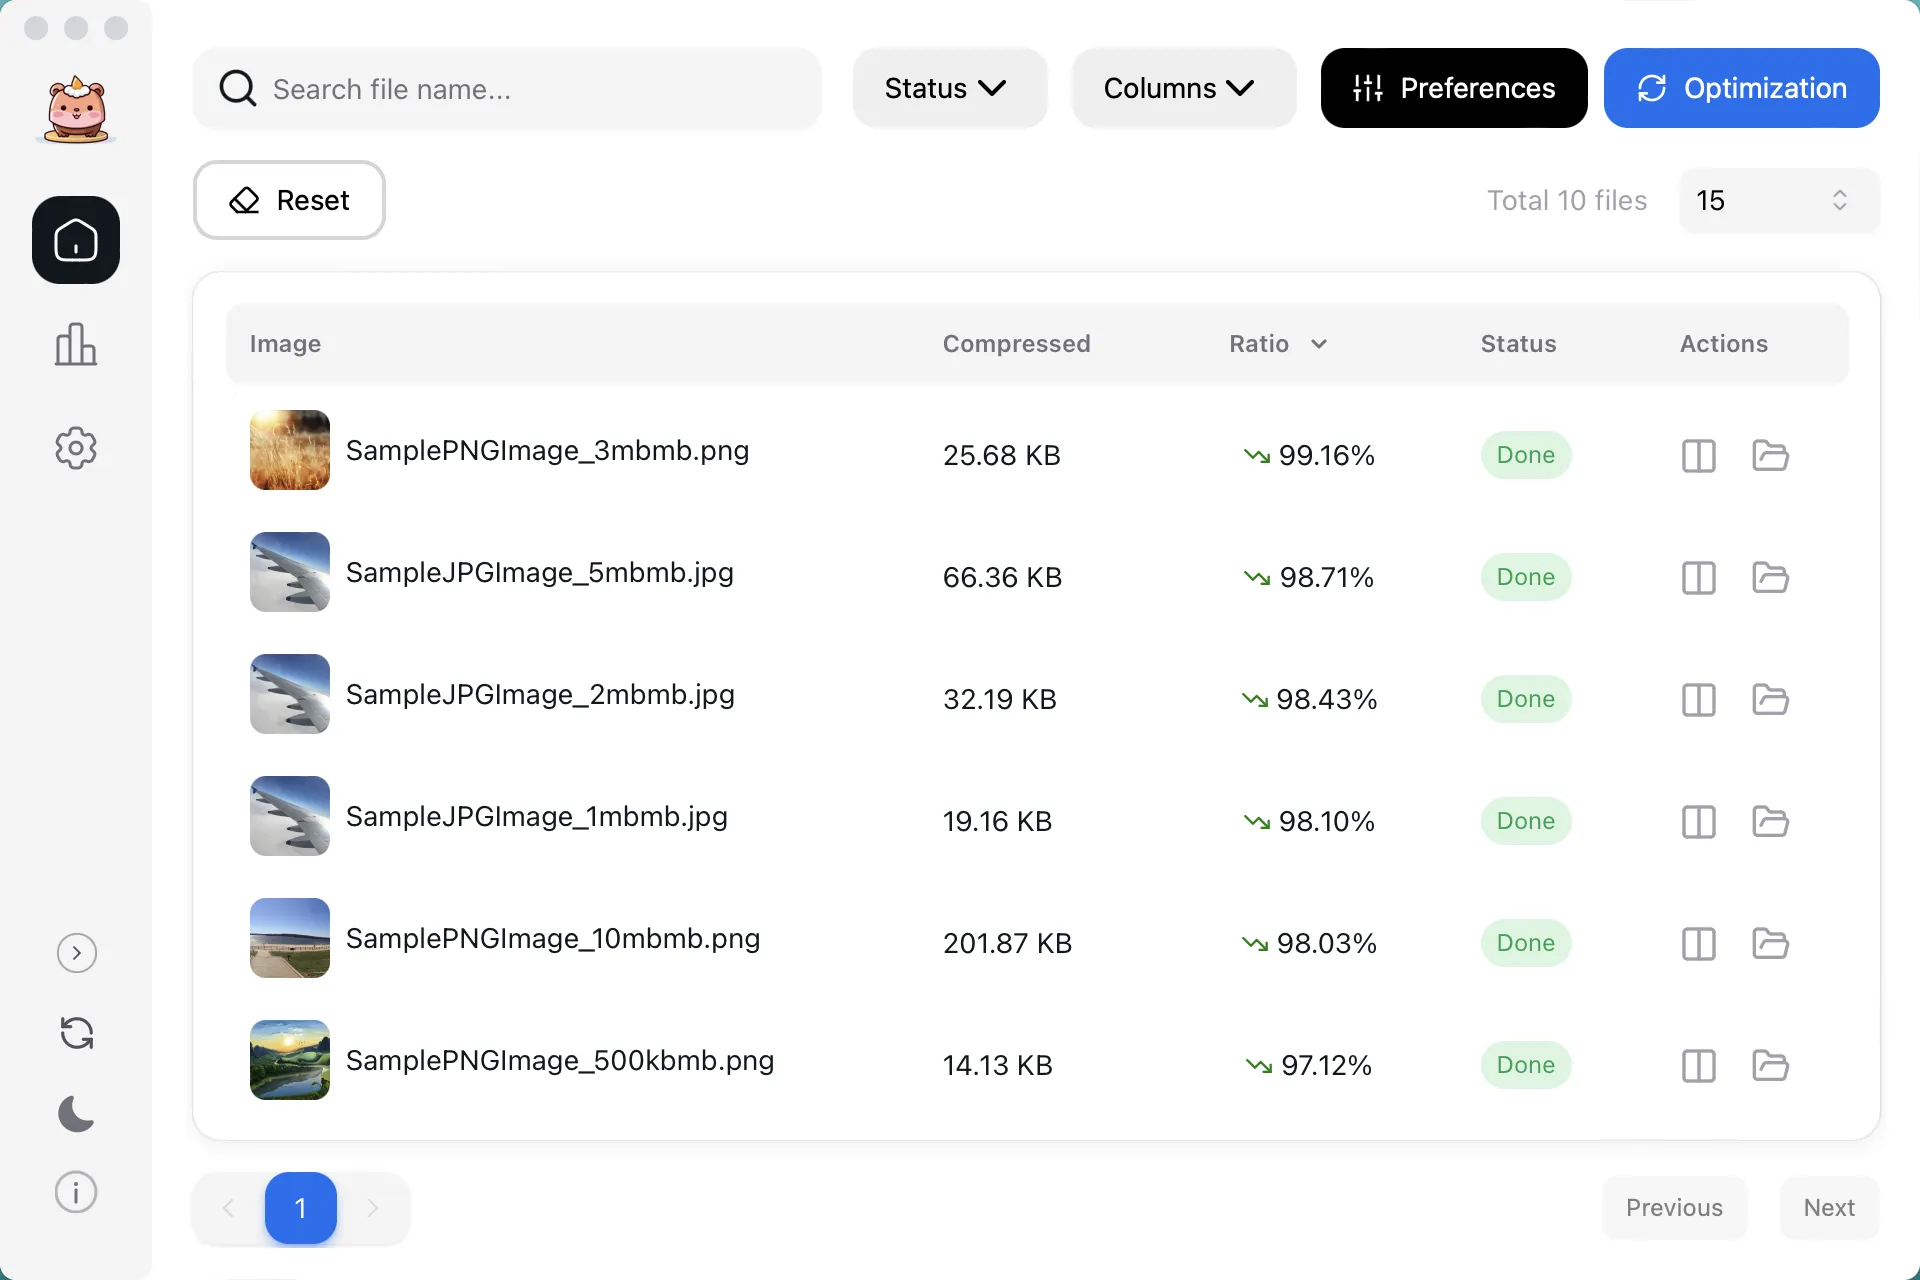Click the refresh icon in the sidebar

pyautogui.click(x=75, y=1032)
